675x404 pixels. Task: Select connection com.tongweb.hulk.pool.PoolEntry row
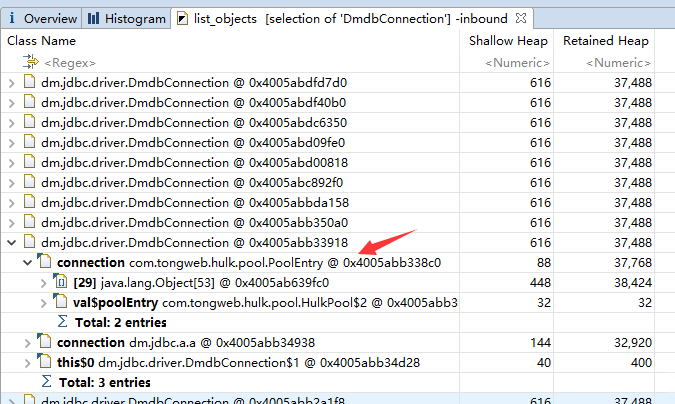[327, 263]
